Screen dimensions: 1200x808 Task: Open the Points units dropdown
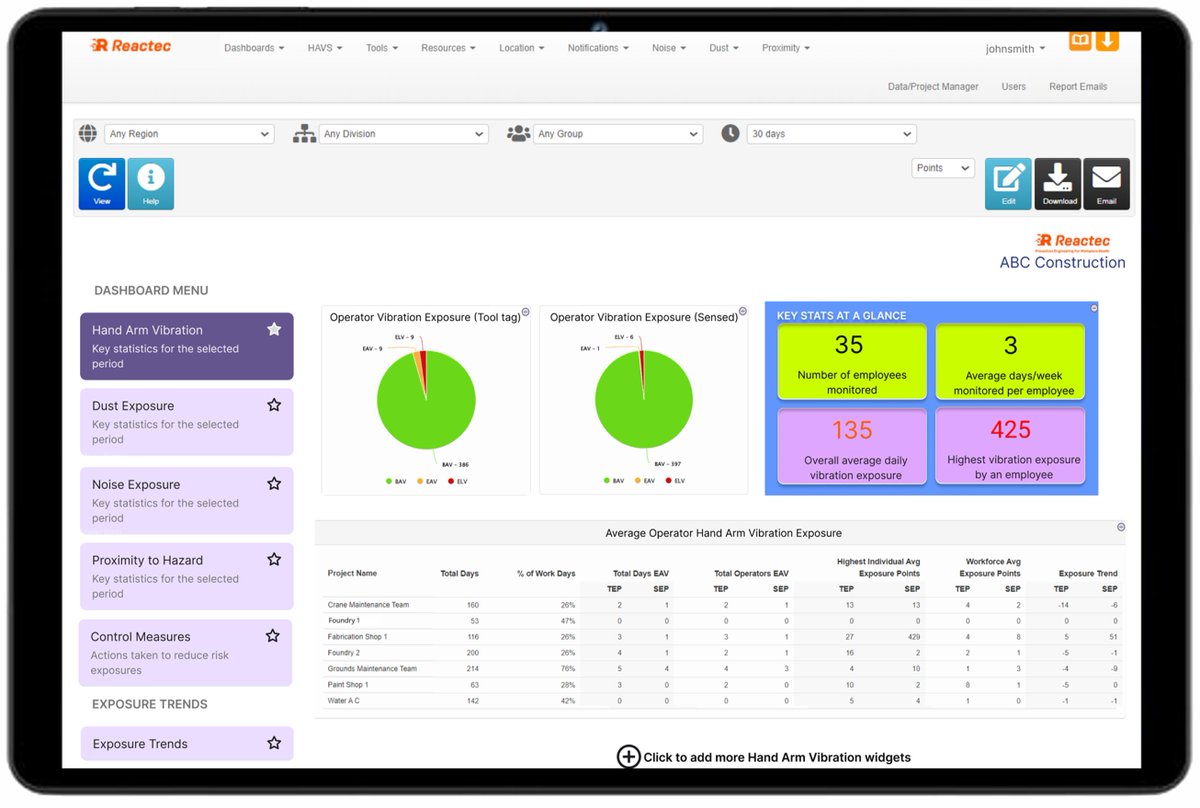943,168
